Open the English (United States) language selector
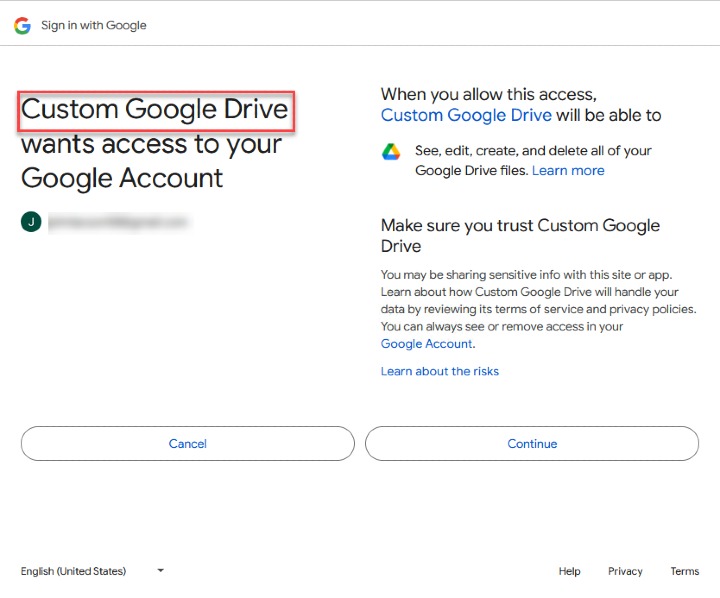Screen dimensions: 720x598 coord(74,571)
